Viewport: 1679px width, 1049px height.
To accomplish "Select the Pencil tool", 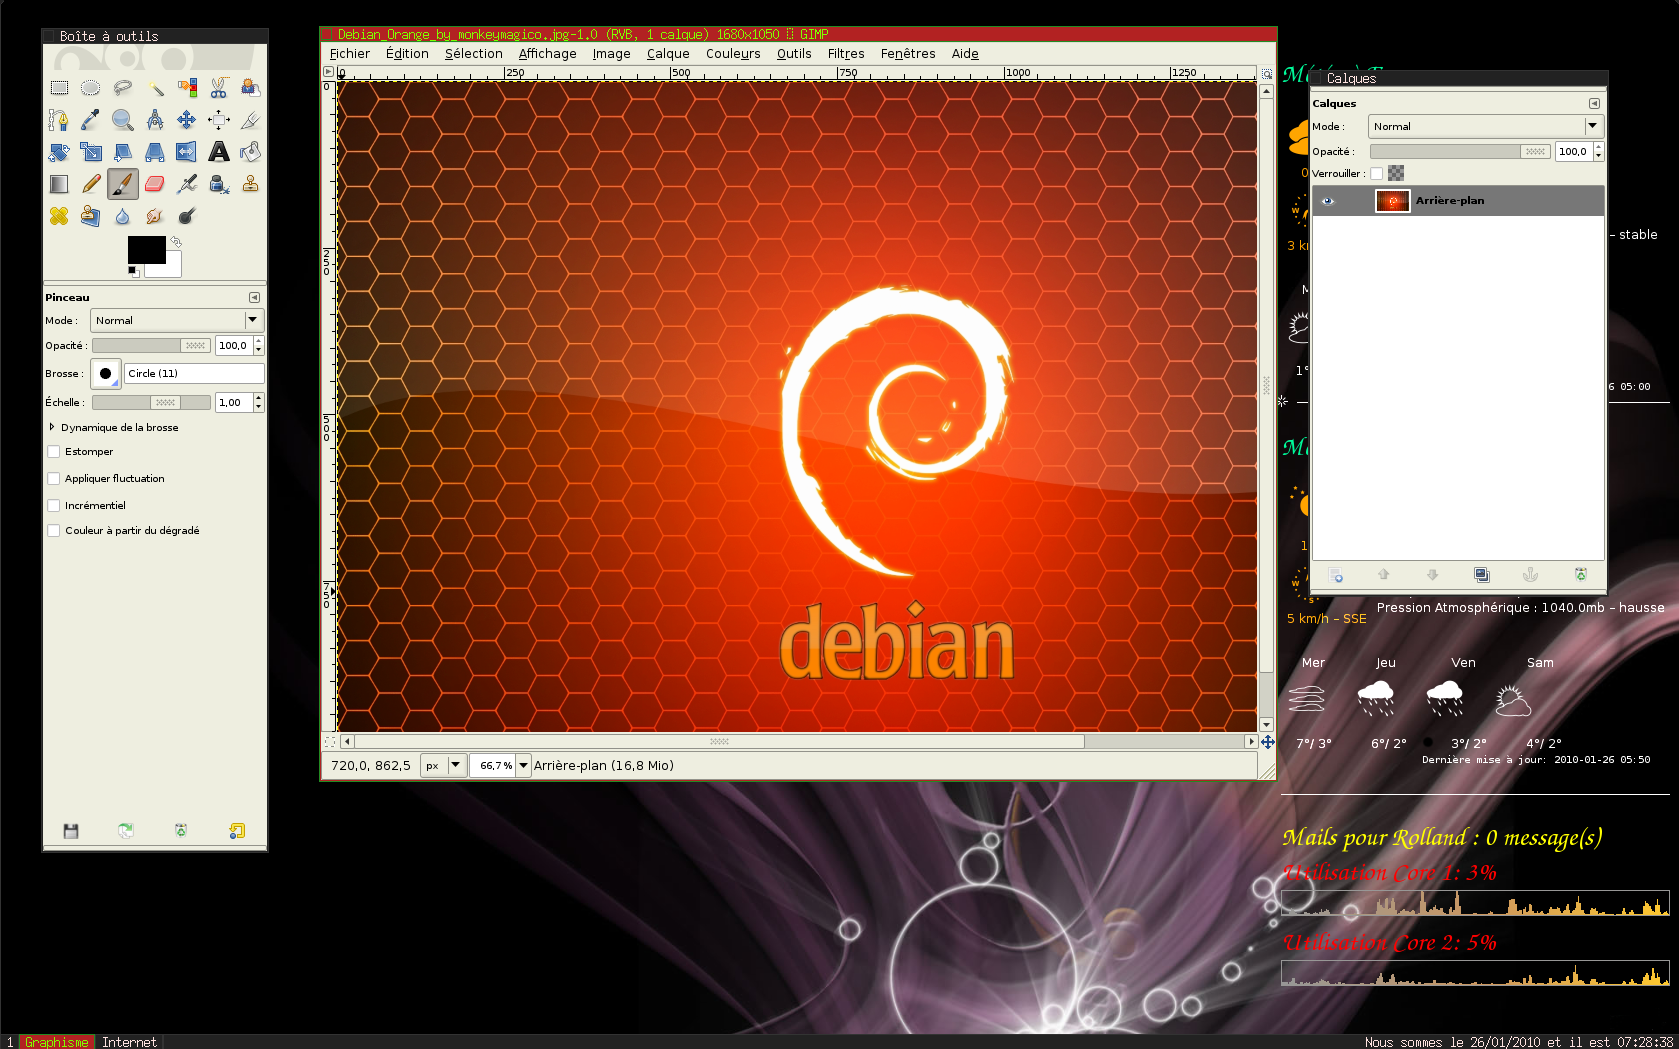I will pyautogui.click(x=91, y=184).
